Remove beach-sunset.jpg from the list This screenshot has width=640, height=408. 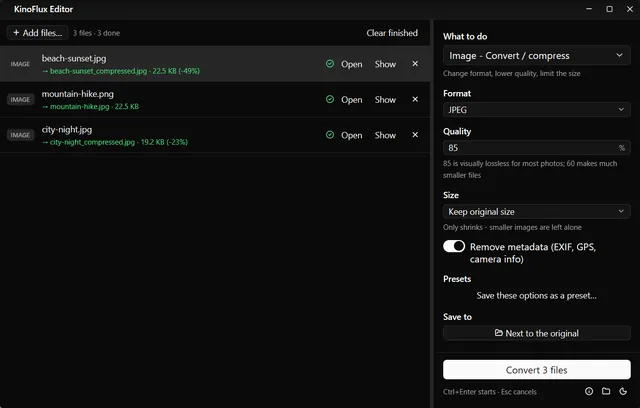pos(415,64)
